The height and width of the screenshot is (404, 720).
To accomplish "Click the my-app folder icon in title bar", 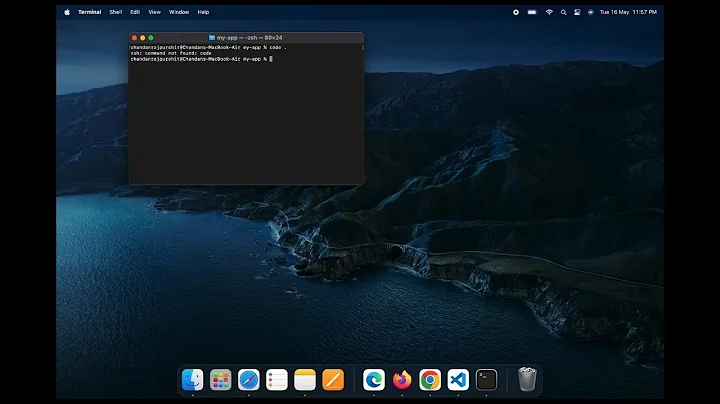I will coord(212,38).
